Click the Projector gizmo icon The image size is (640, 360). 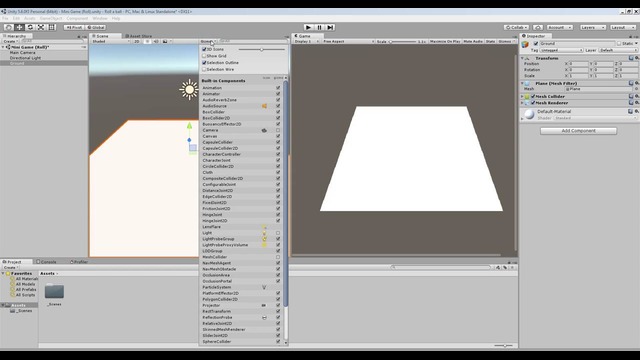tap(264, 305)
